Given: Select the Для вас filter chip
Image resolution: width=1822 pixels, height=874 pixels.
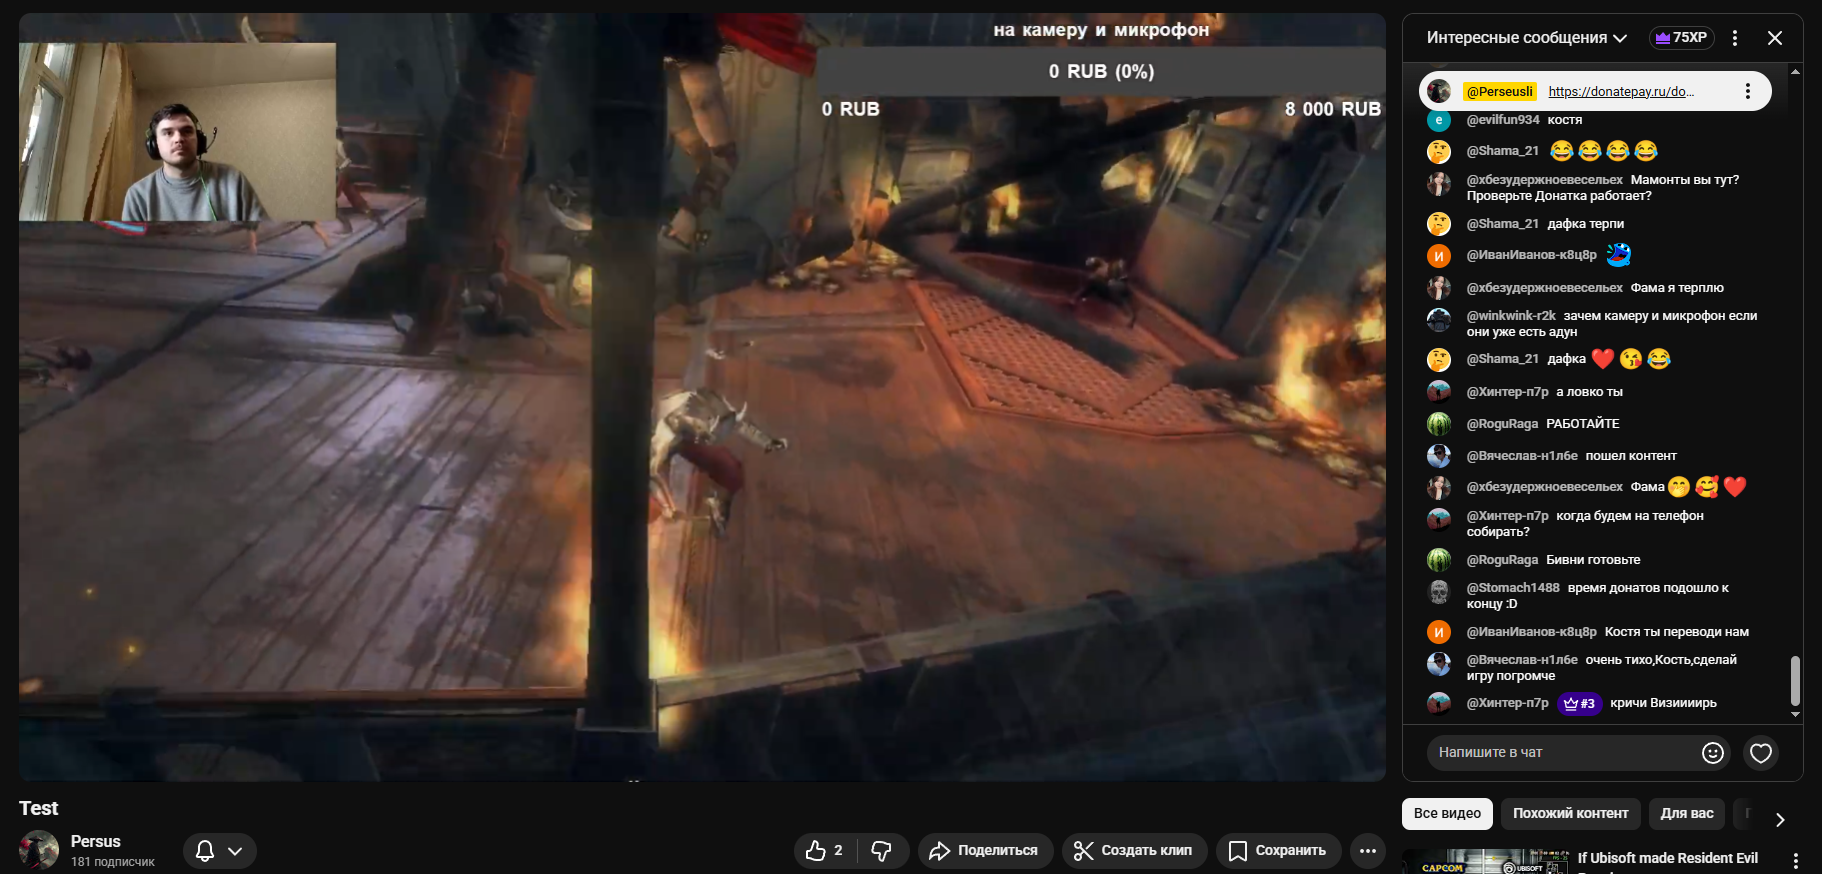Looking at the screenshot, I should 1687,814.
